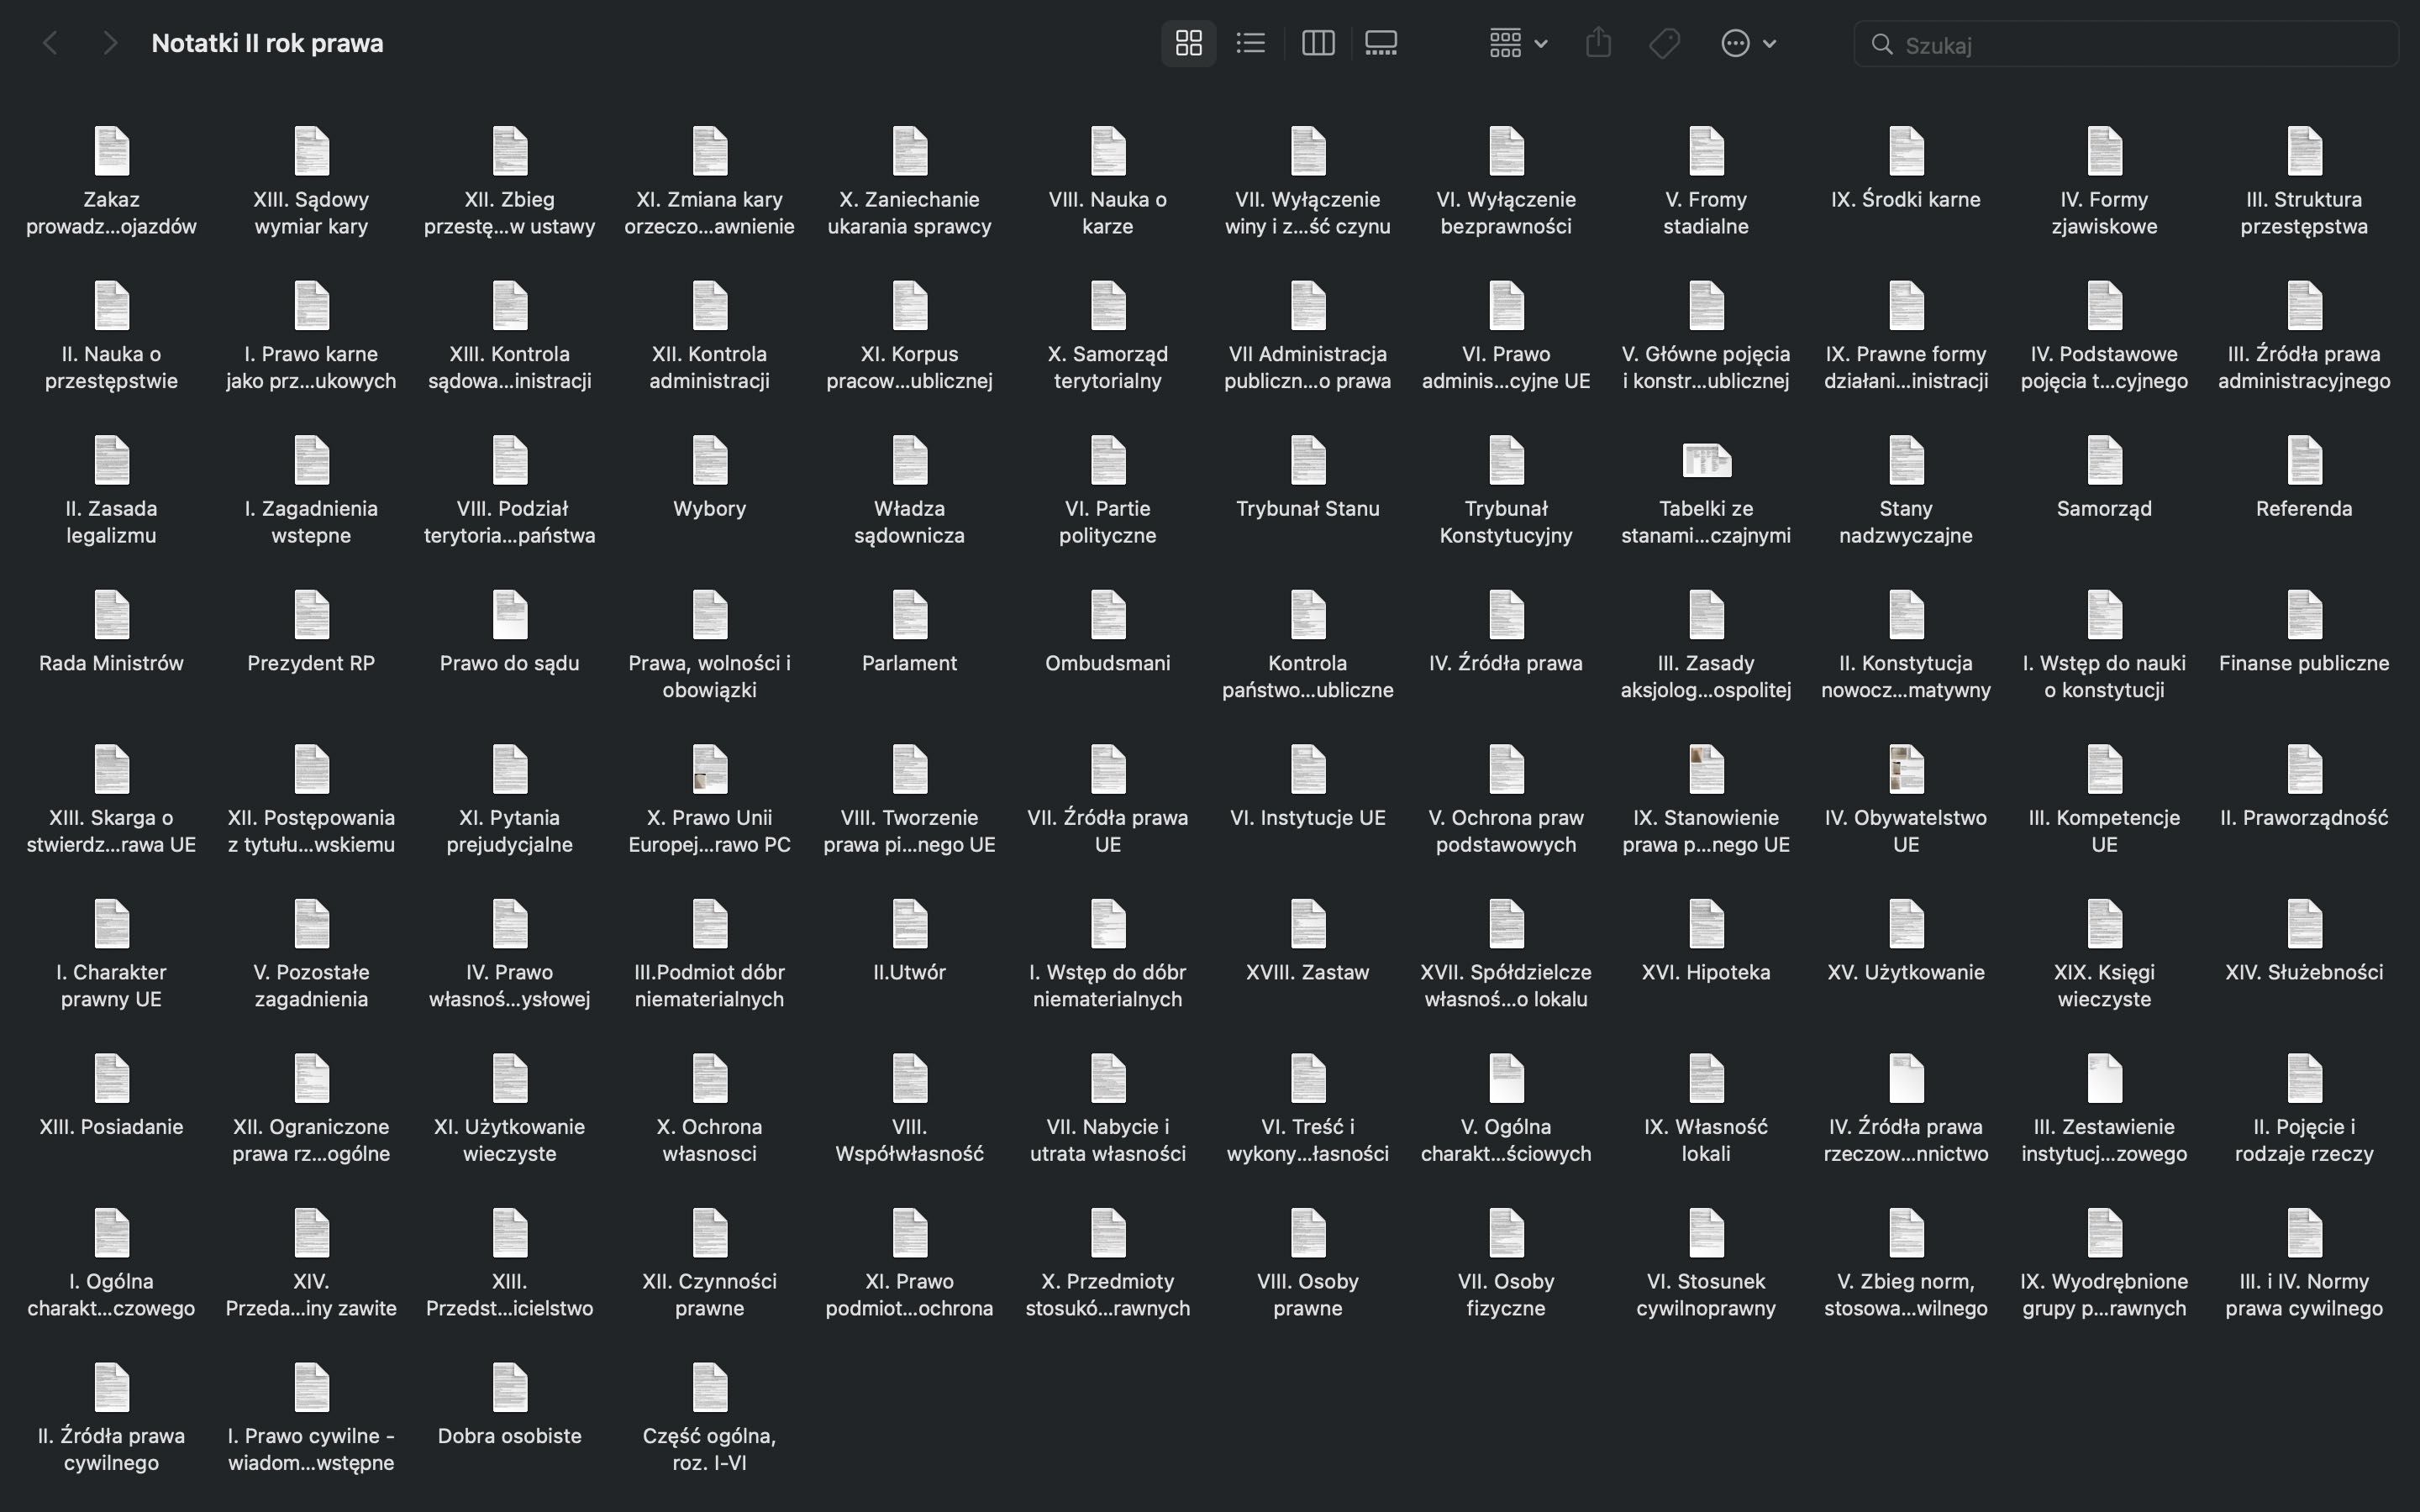The image size is (2420, 1512).
Task: Select the file XIII. Sądowy wymiar kary
Action: [311, 182]
